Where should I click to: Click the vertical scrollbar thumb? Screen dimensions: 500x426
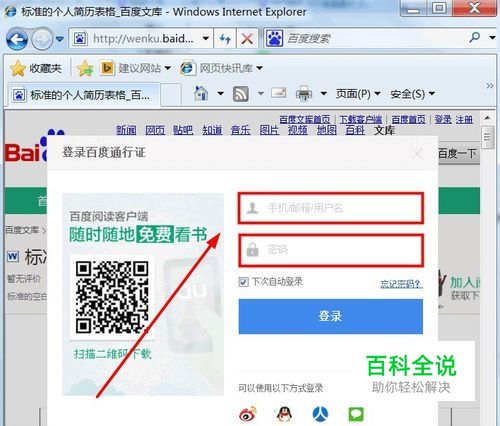[x=487, y=137]
